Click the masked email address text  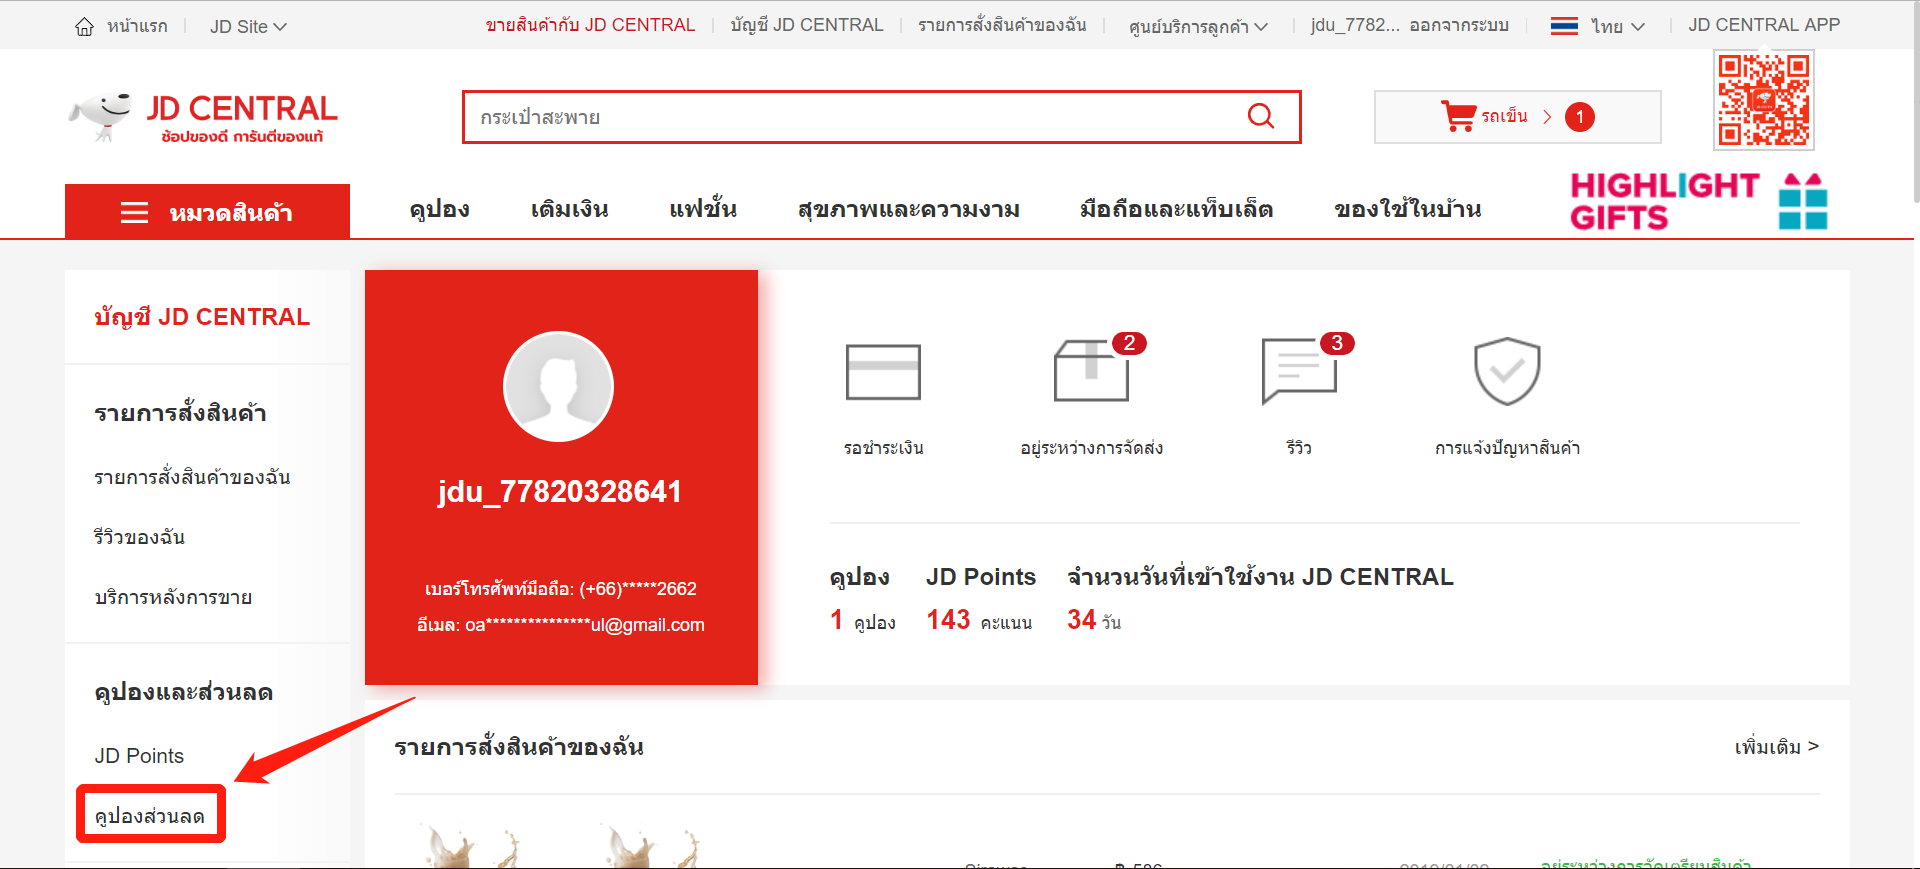[561, 625]
